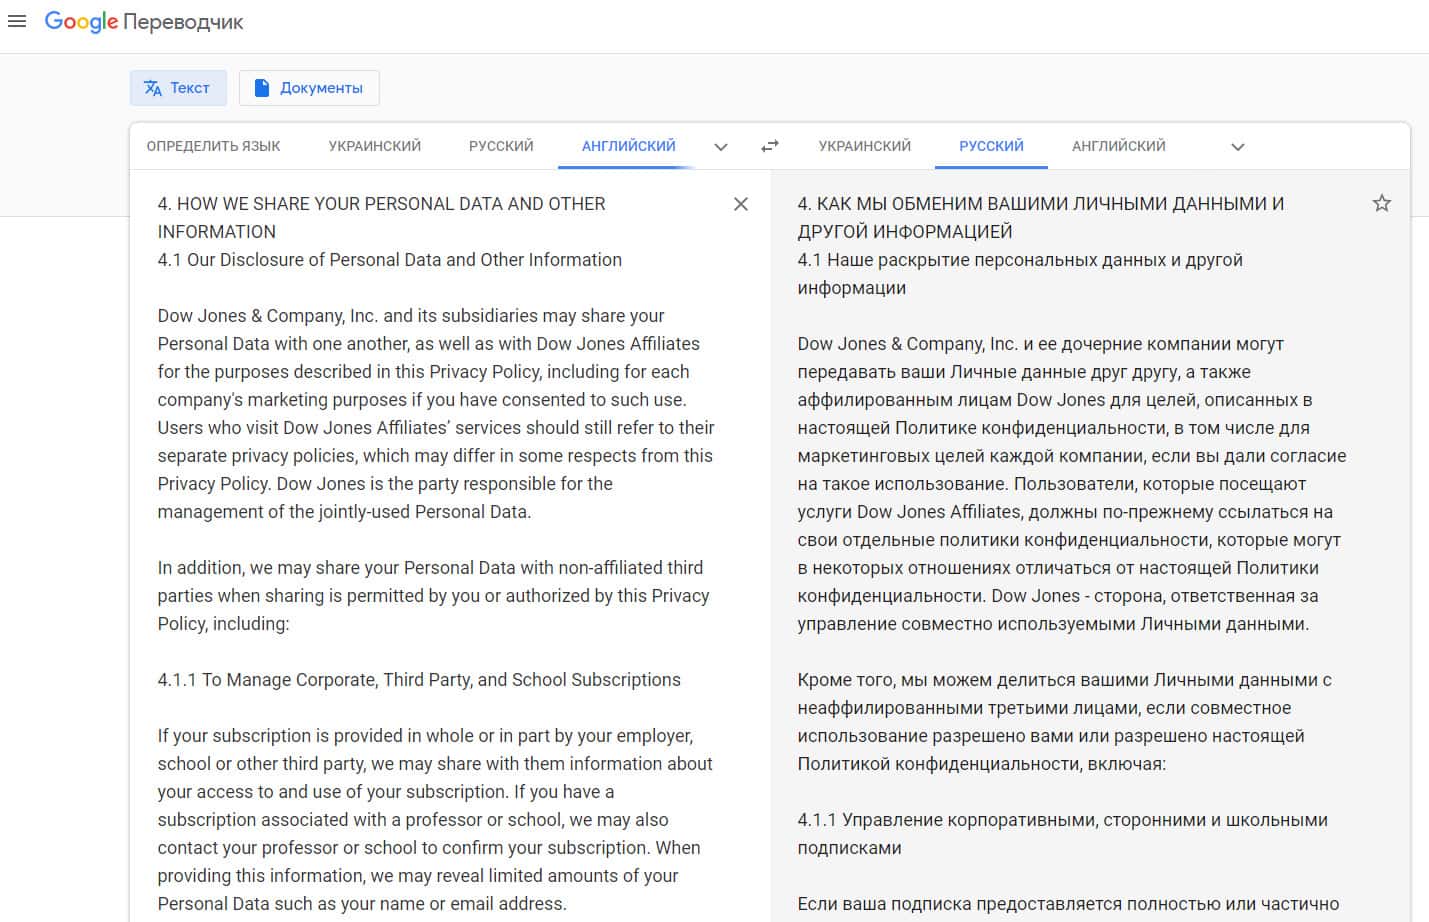Click the source paragraph starting 'In addition, we may share'

pyautogui.click(x=433, y=596)
